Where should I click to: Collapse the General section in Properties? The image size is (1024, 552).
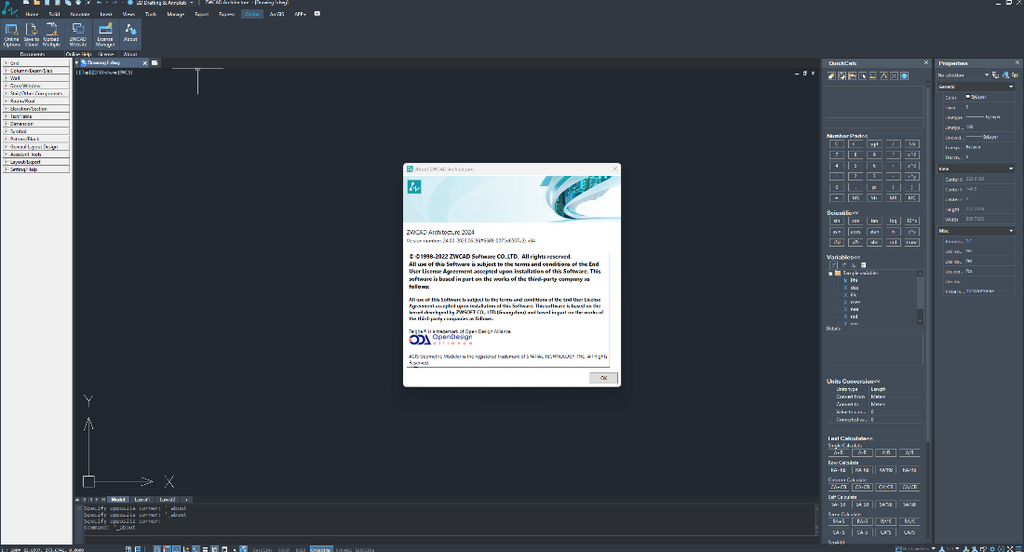1011,86
